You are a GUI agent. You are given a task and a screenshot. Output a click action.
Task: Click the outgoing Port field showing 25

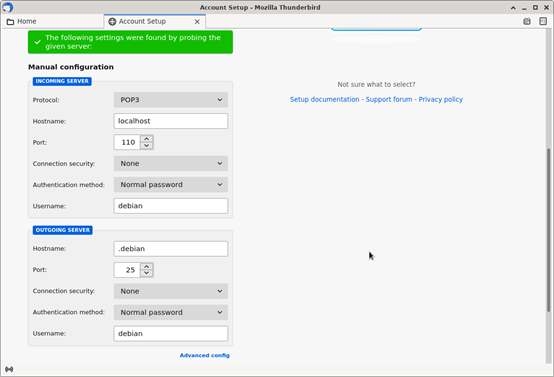127,270
